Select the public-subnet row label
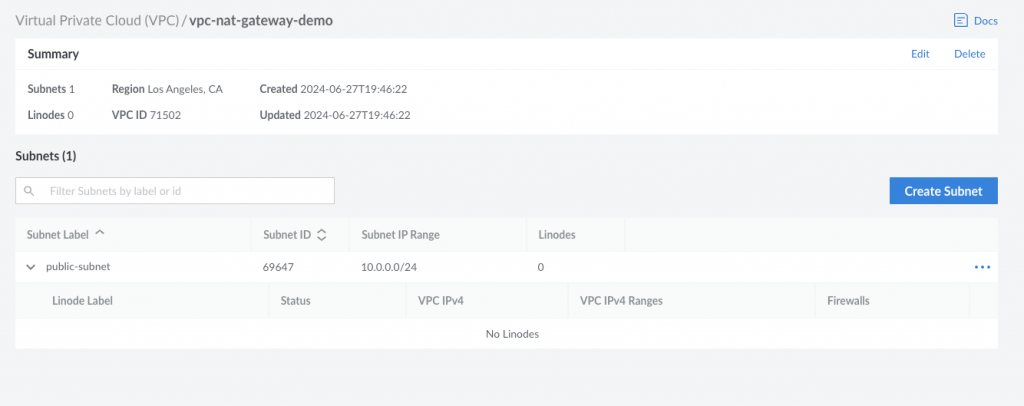Image resolution: width=1024 pixels, height=406 pixels. (x=79, y=267)
